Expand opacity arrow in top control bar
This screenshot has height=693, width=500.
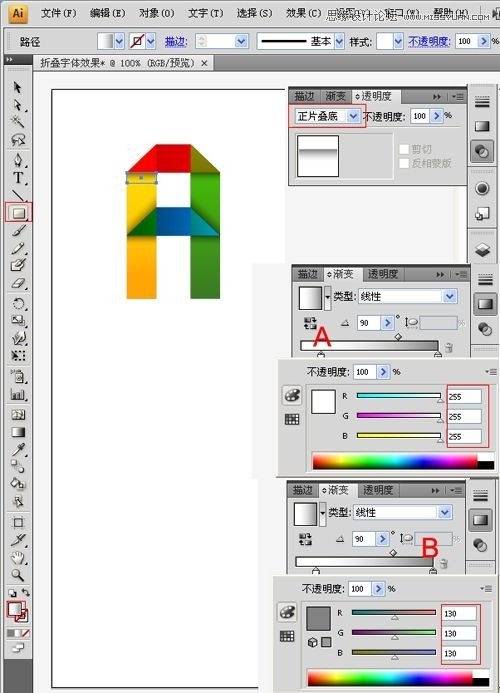point(484,41)
